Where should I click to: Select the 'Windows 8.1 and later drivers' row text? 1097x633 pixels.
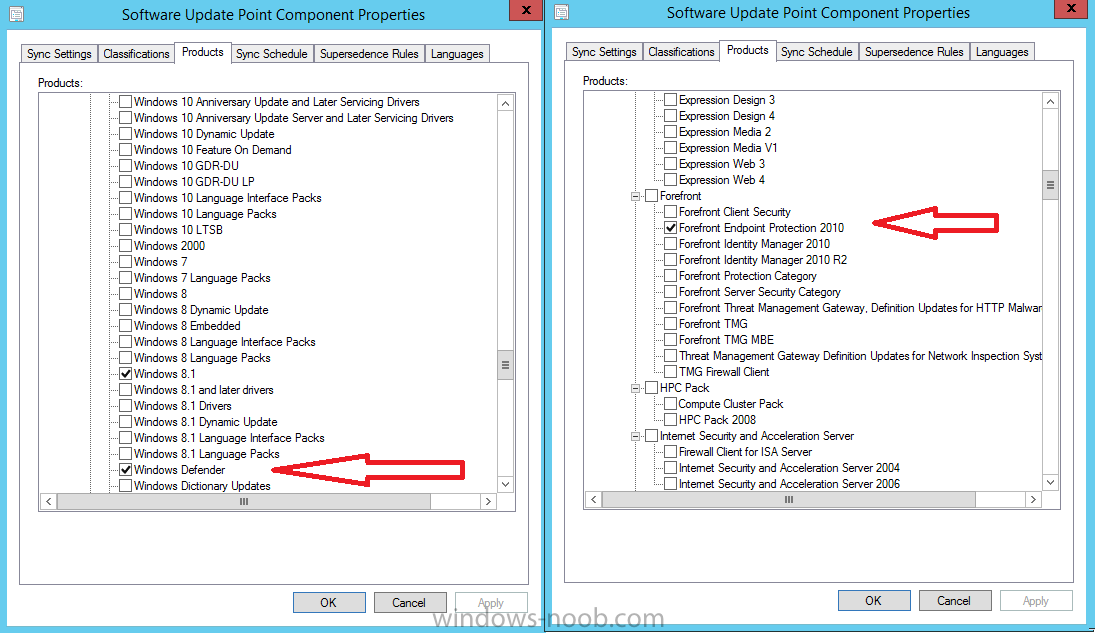(204, 390)
